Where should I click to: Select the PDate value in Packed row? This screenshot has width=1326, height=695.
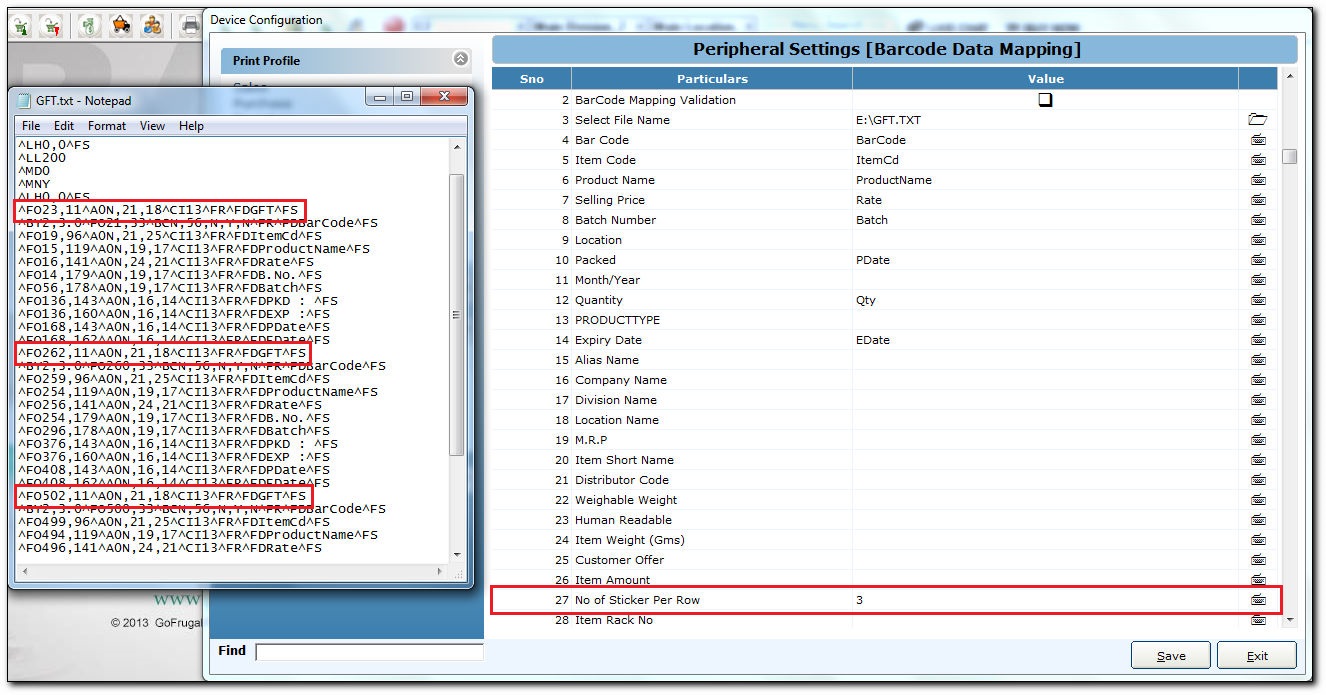click(x=873, y=260)
